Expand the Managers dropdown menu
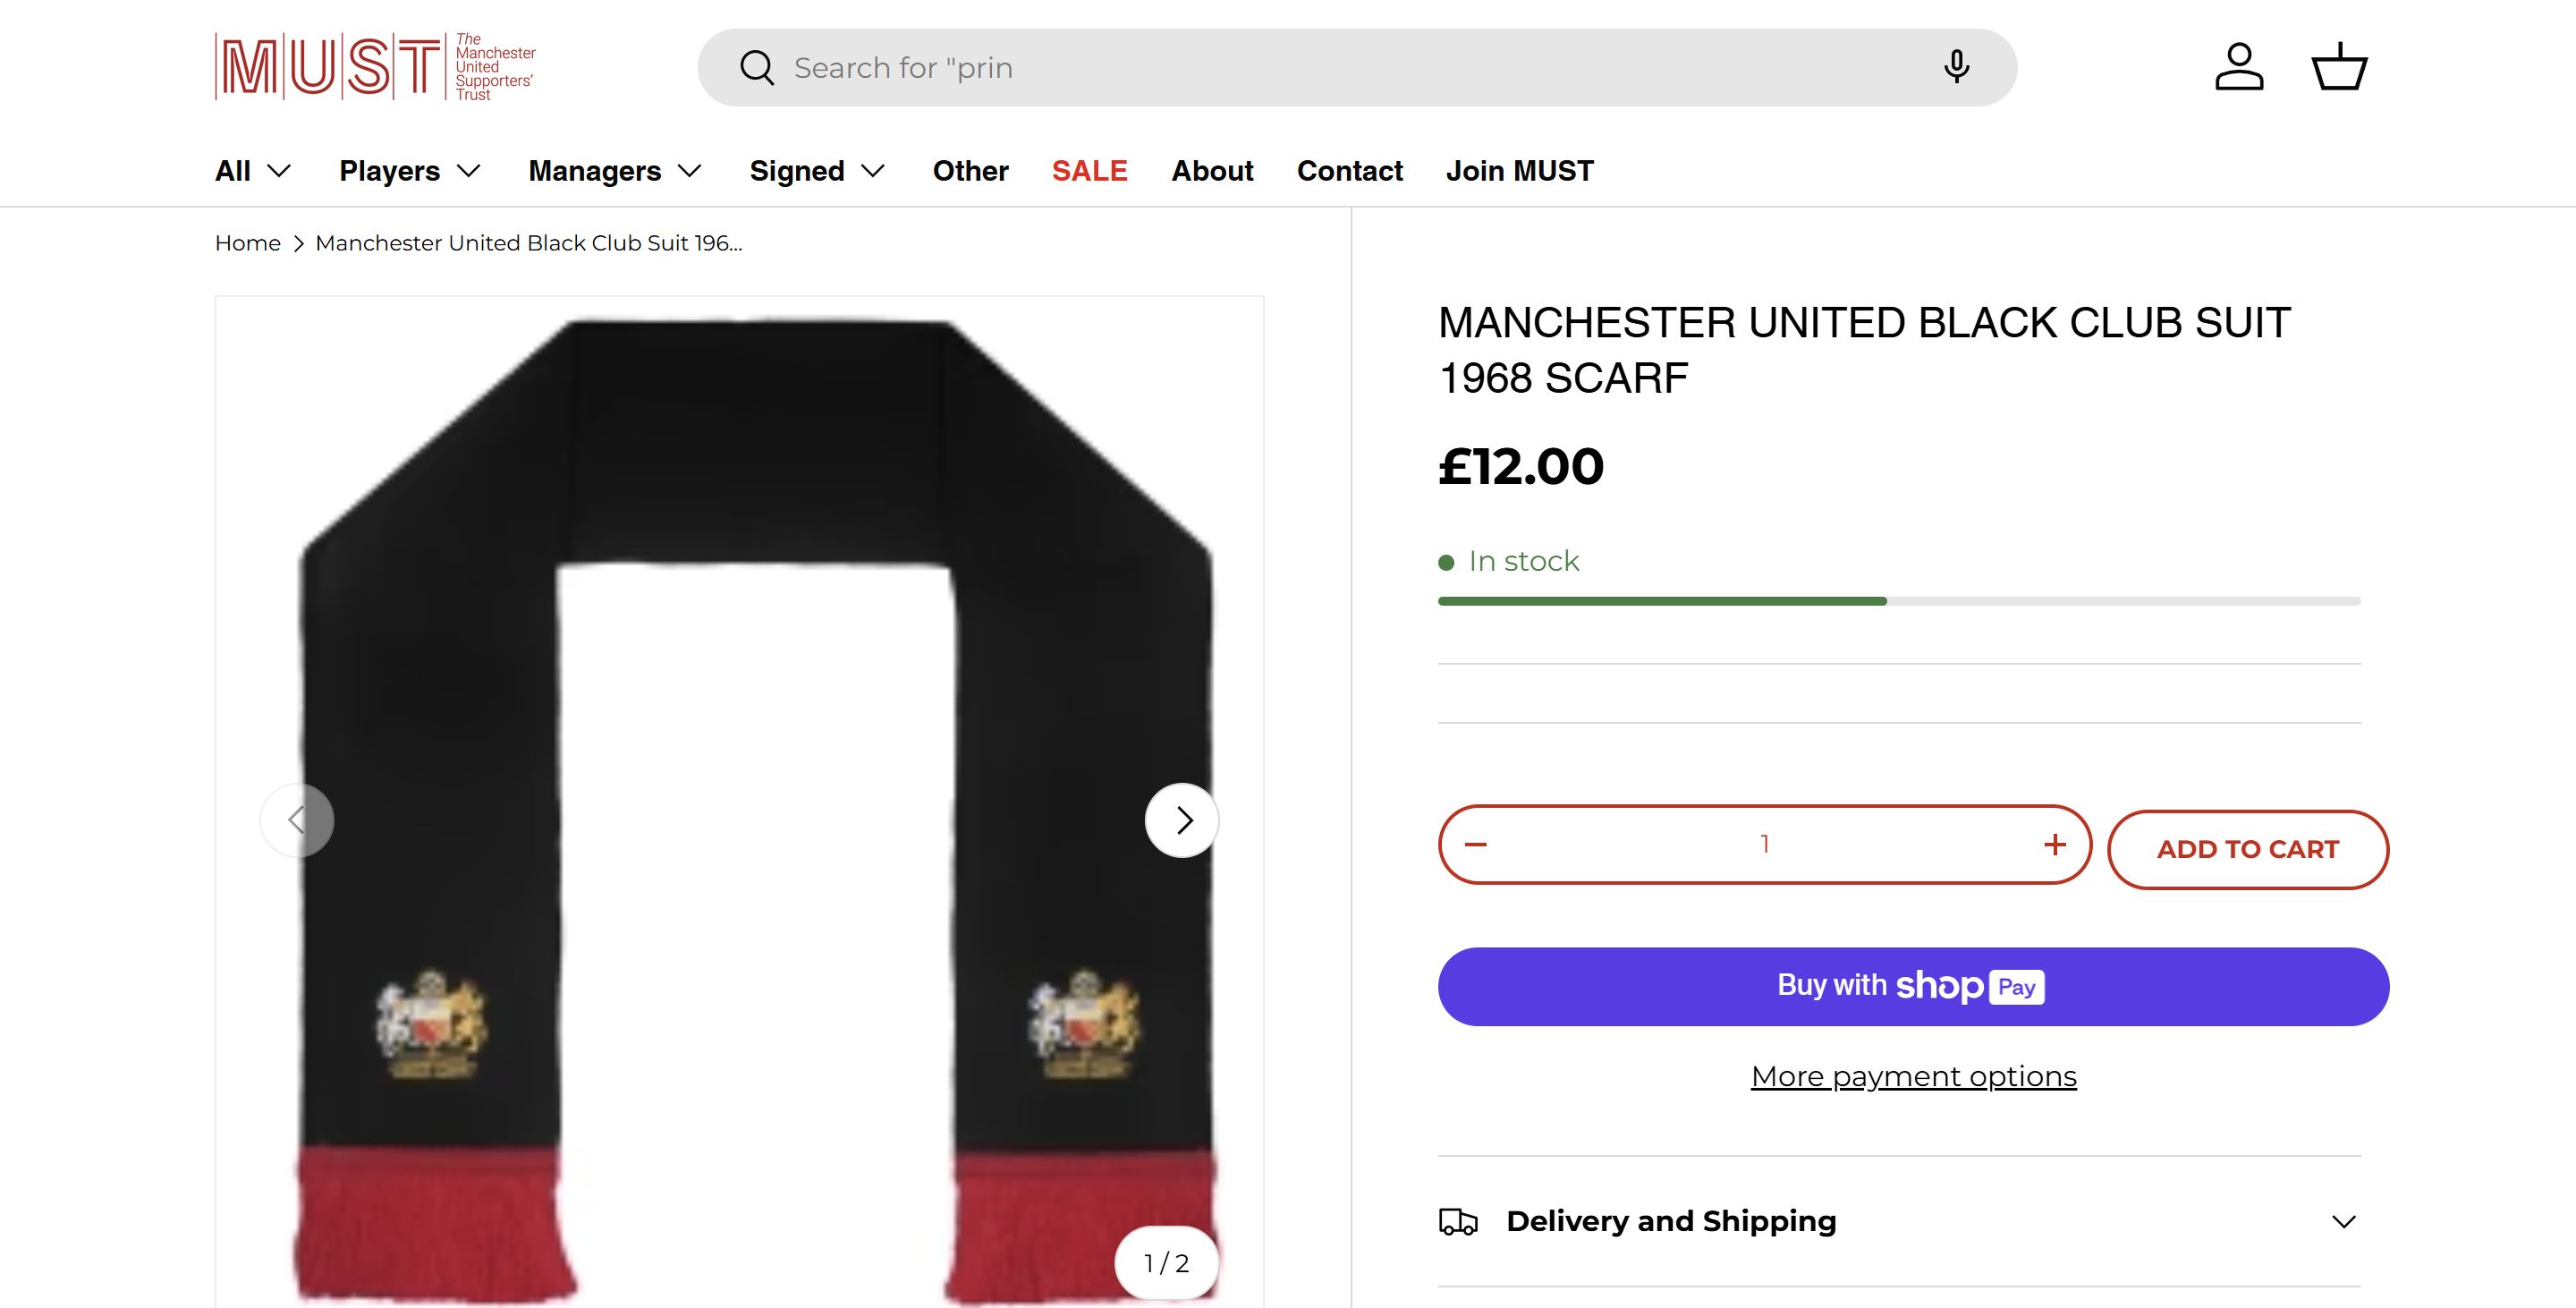2576x1308 pixels. [x=615, y=171]
